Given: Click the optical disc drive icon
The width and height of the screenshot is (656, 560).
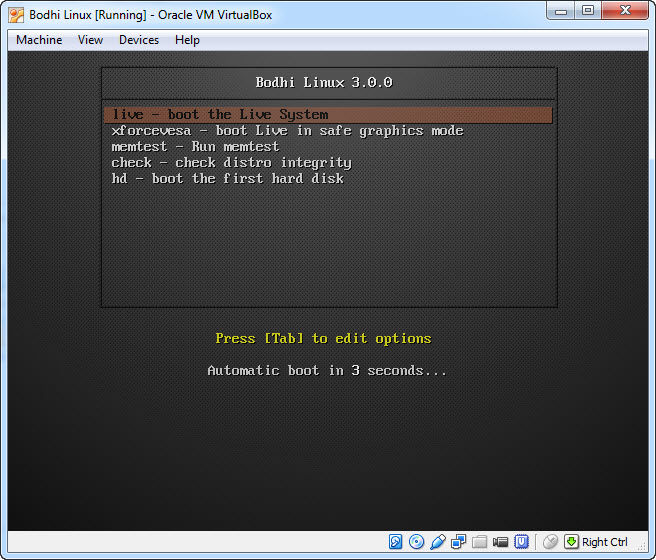Looking at the screenshot, I should tap(416, 542).
